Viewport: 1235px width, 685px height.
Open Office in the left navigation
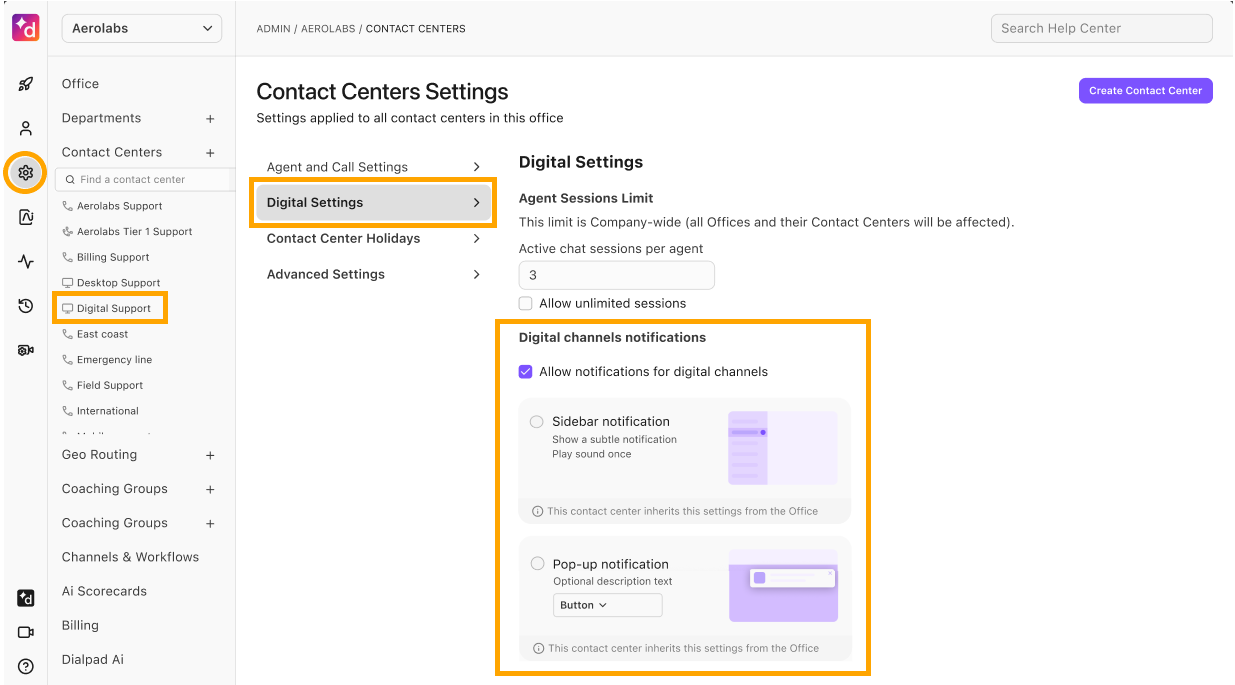click(x=80, y=84)
